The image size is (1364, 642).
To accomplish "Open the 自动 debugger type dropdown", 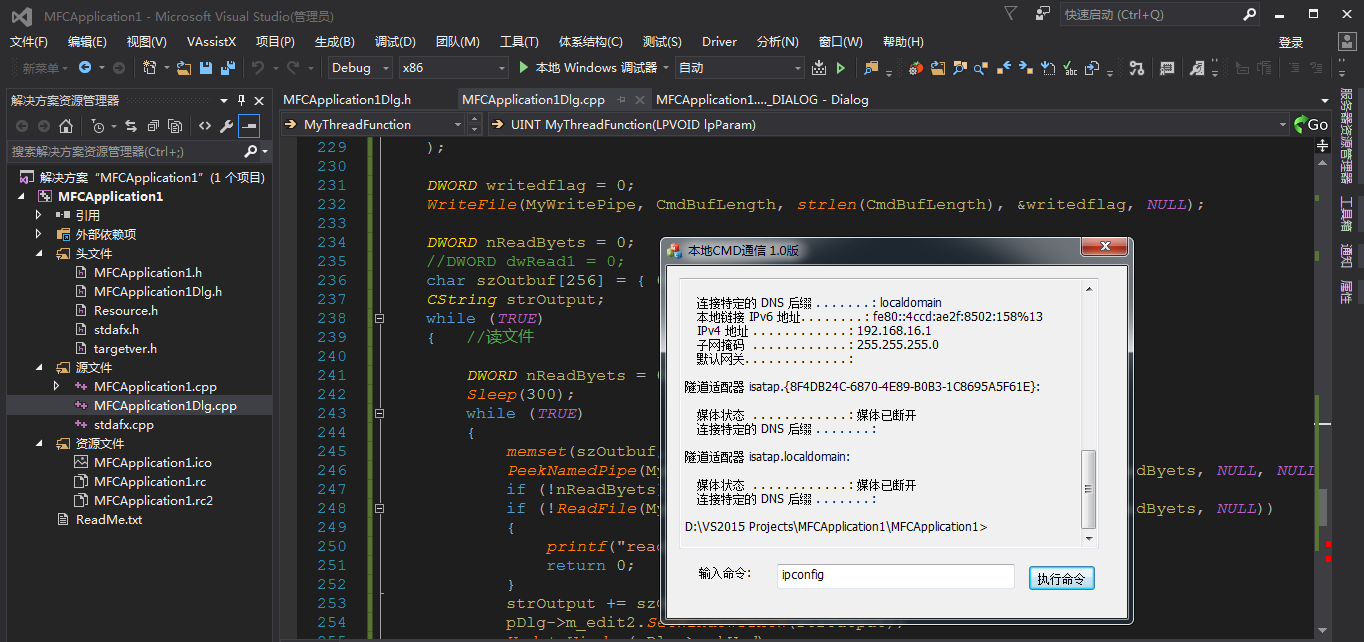I will pyautogui.click(x=739, y=67).
